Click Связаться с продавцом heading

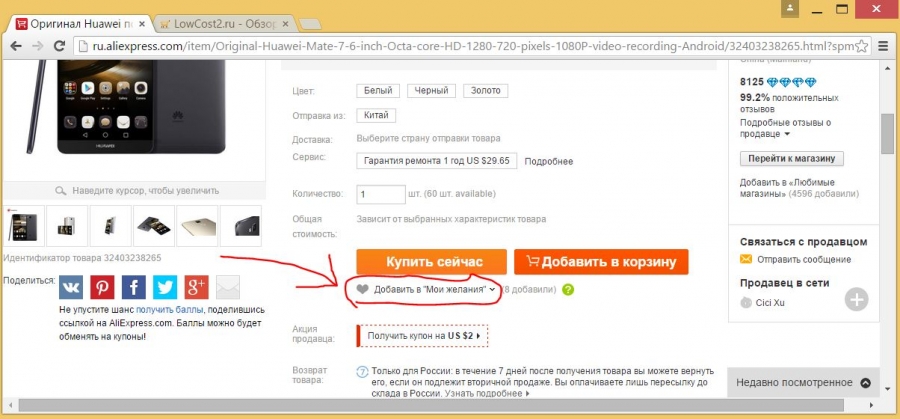tap(804, 242)
